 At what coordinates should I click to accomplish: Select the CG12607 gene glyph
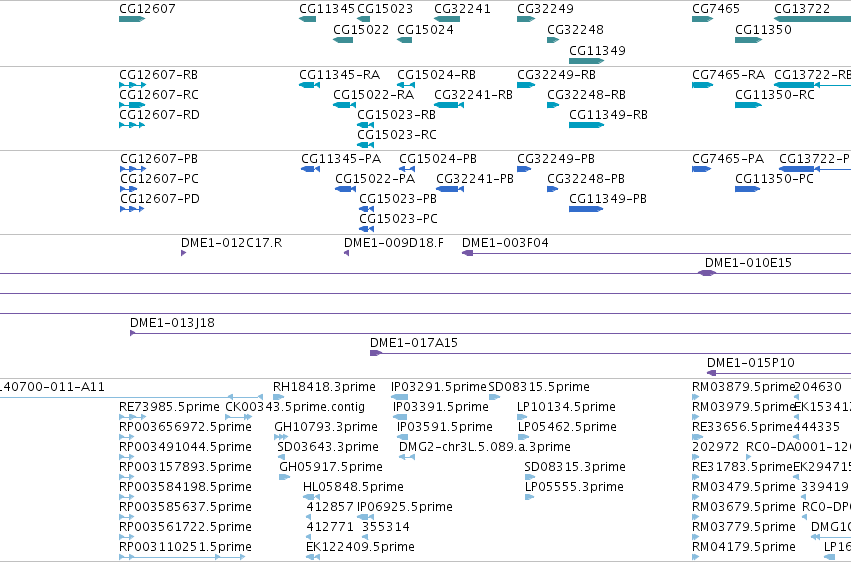[x=132, y=19]
